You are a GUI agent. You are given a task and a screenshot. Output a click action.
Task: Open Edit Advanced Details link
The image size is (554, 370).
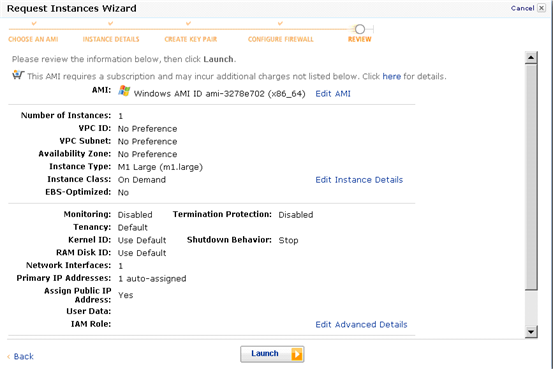pyautogui.click(x=361, y=324)
